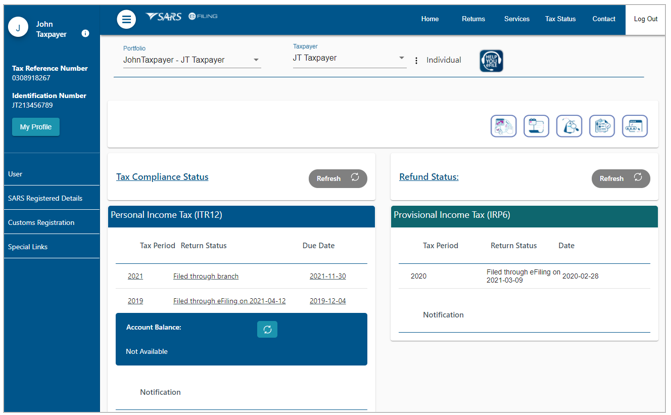
Task: Click the Not Available account balance text
Action: [x=147, y=352]
